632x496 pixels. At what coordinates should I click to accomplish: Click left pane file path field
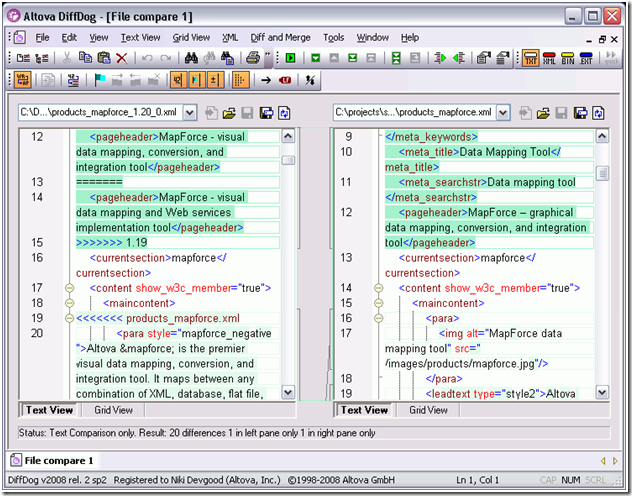98,113
